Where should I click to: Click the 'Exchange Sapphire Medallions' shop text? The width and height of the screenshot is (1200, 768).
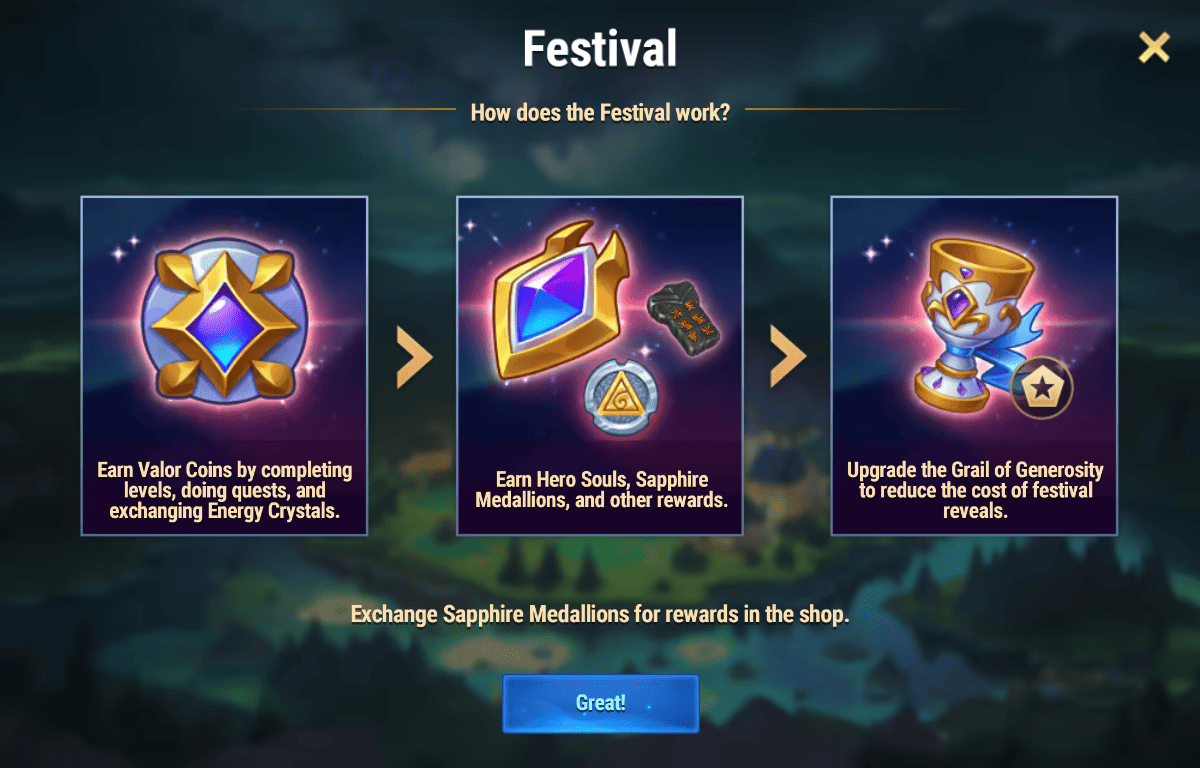pyautogui.click(x=600, y=614)
